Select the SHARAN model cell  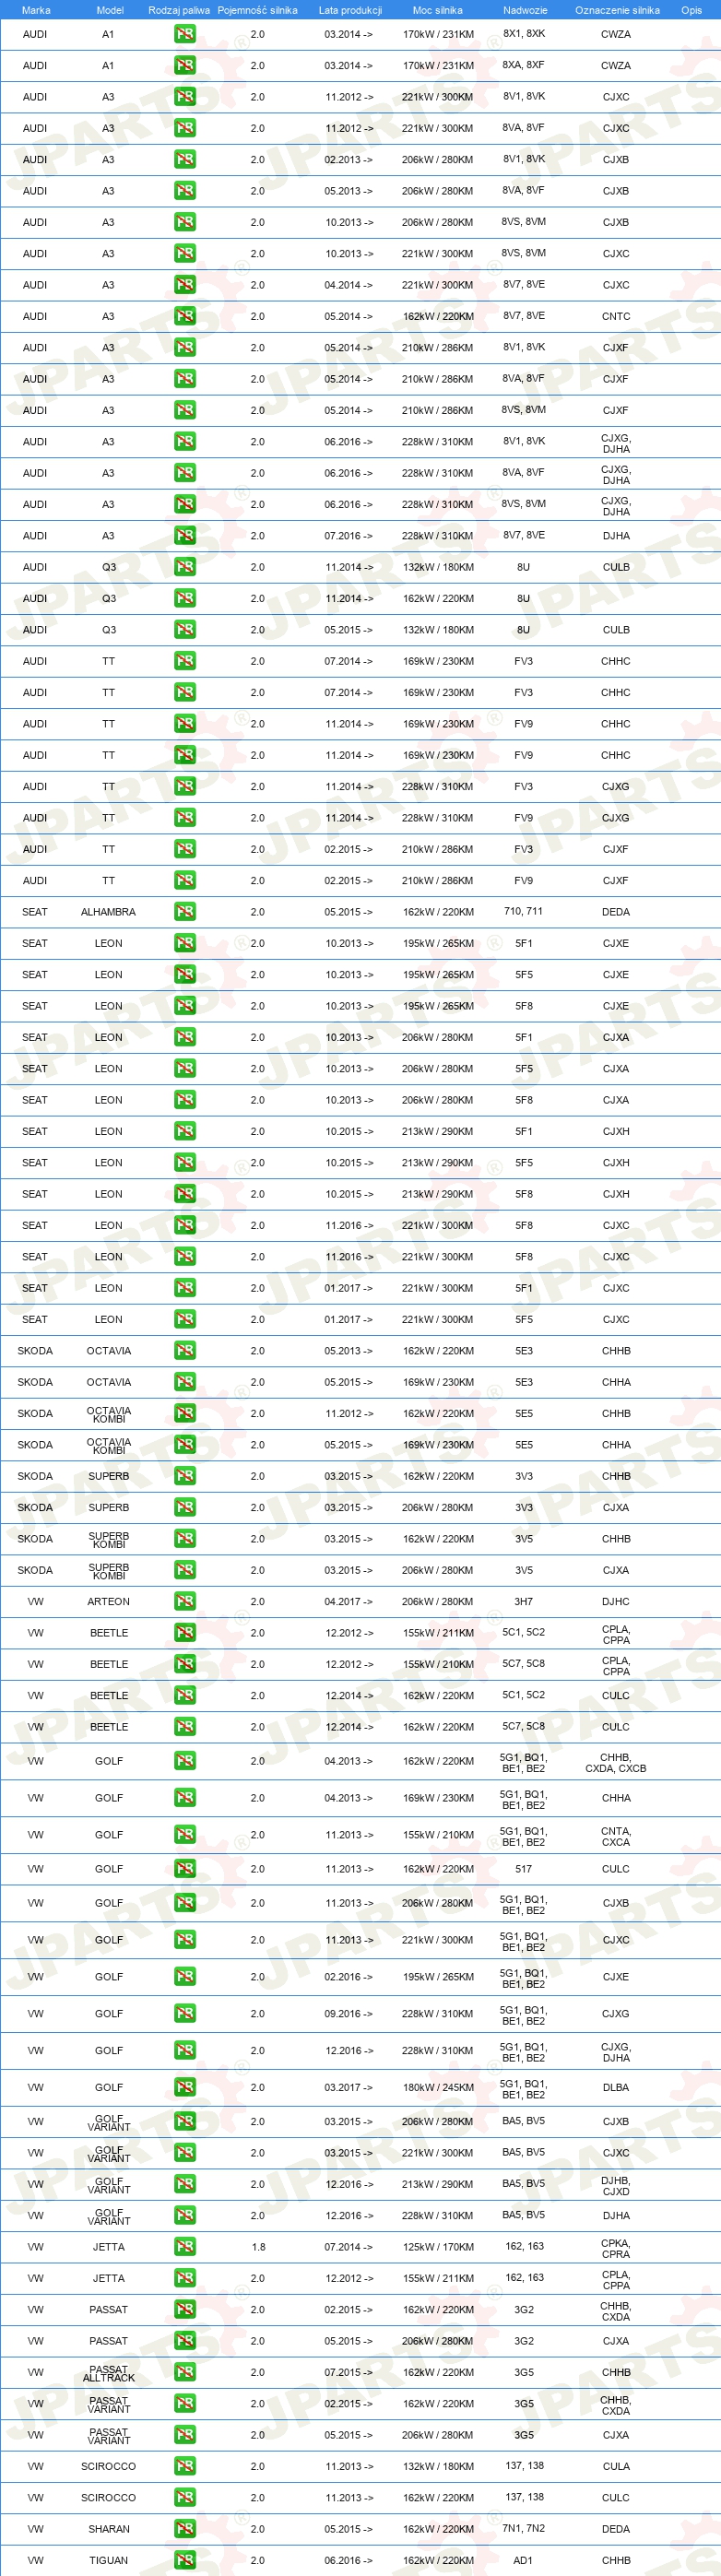pyautogui.click(x=108, y=2529)
